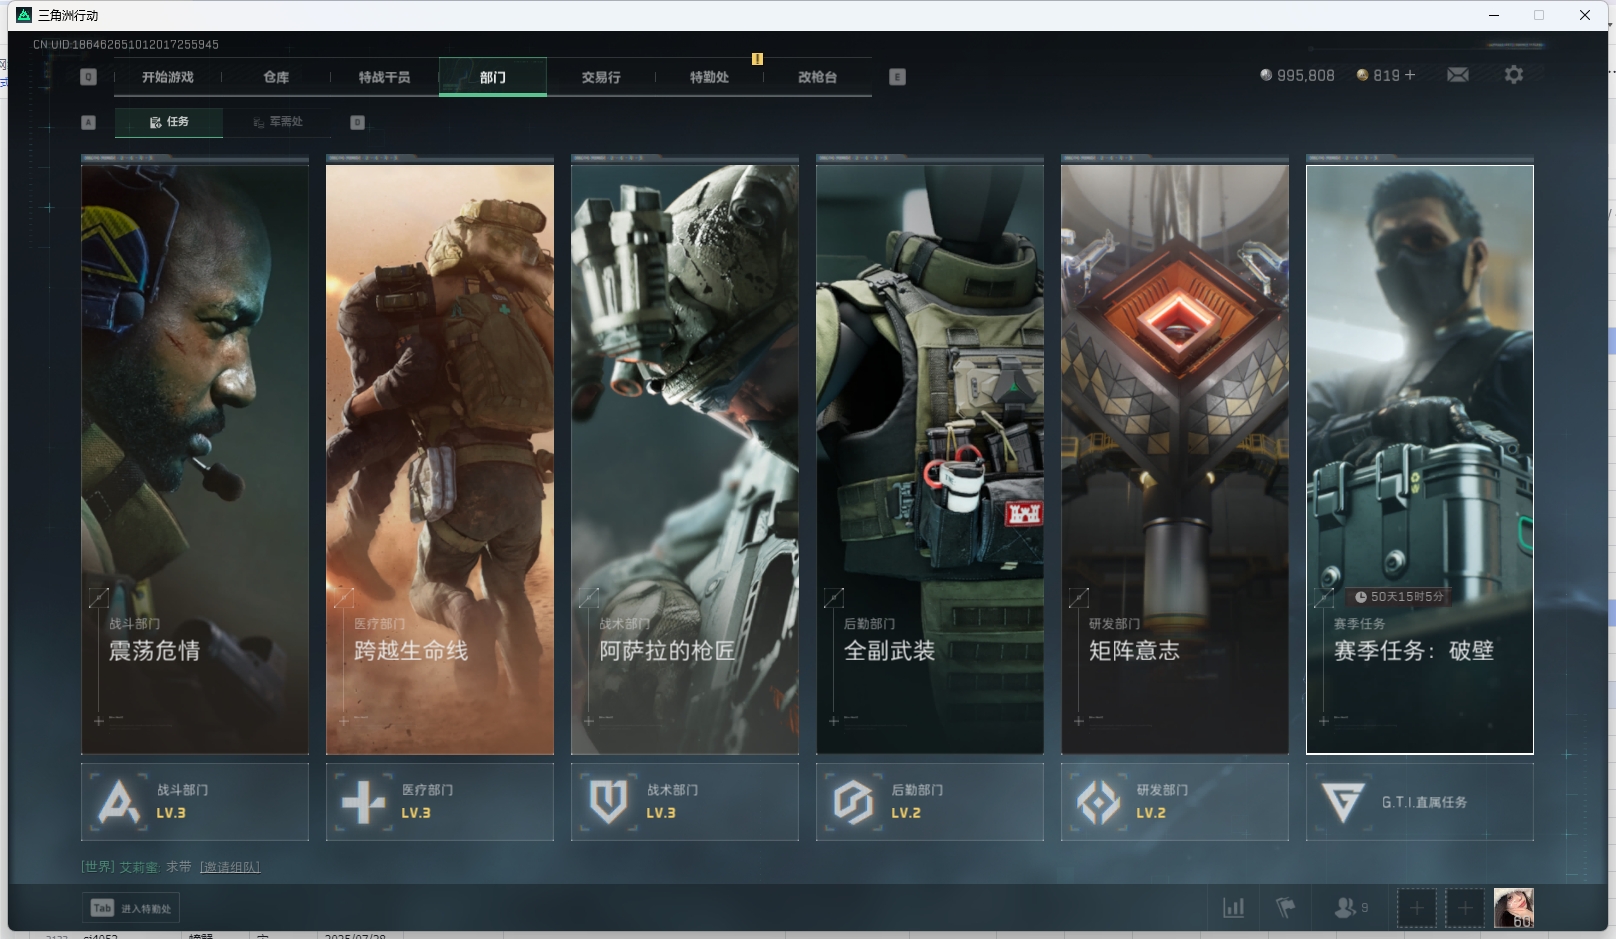Open the statistics bar chart icon
1616x939 pixels.
pos(1234,908)
